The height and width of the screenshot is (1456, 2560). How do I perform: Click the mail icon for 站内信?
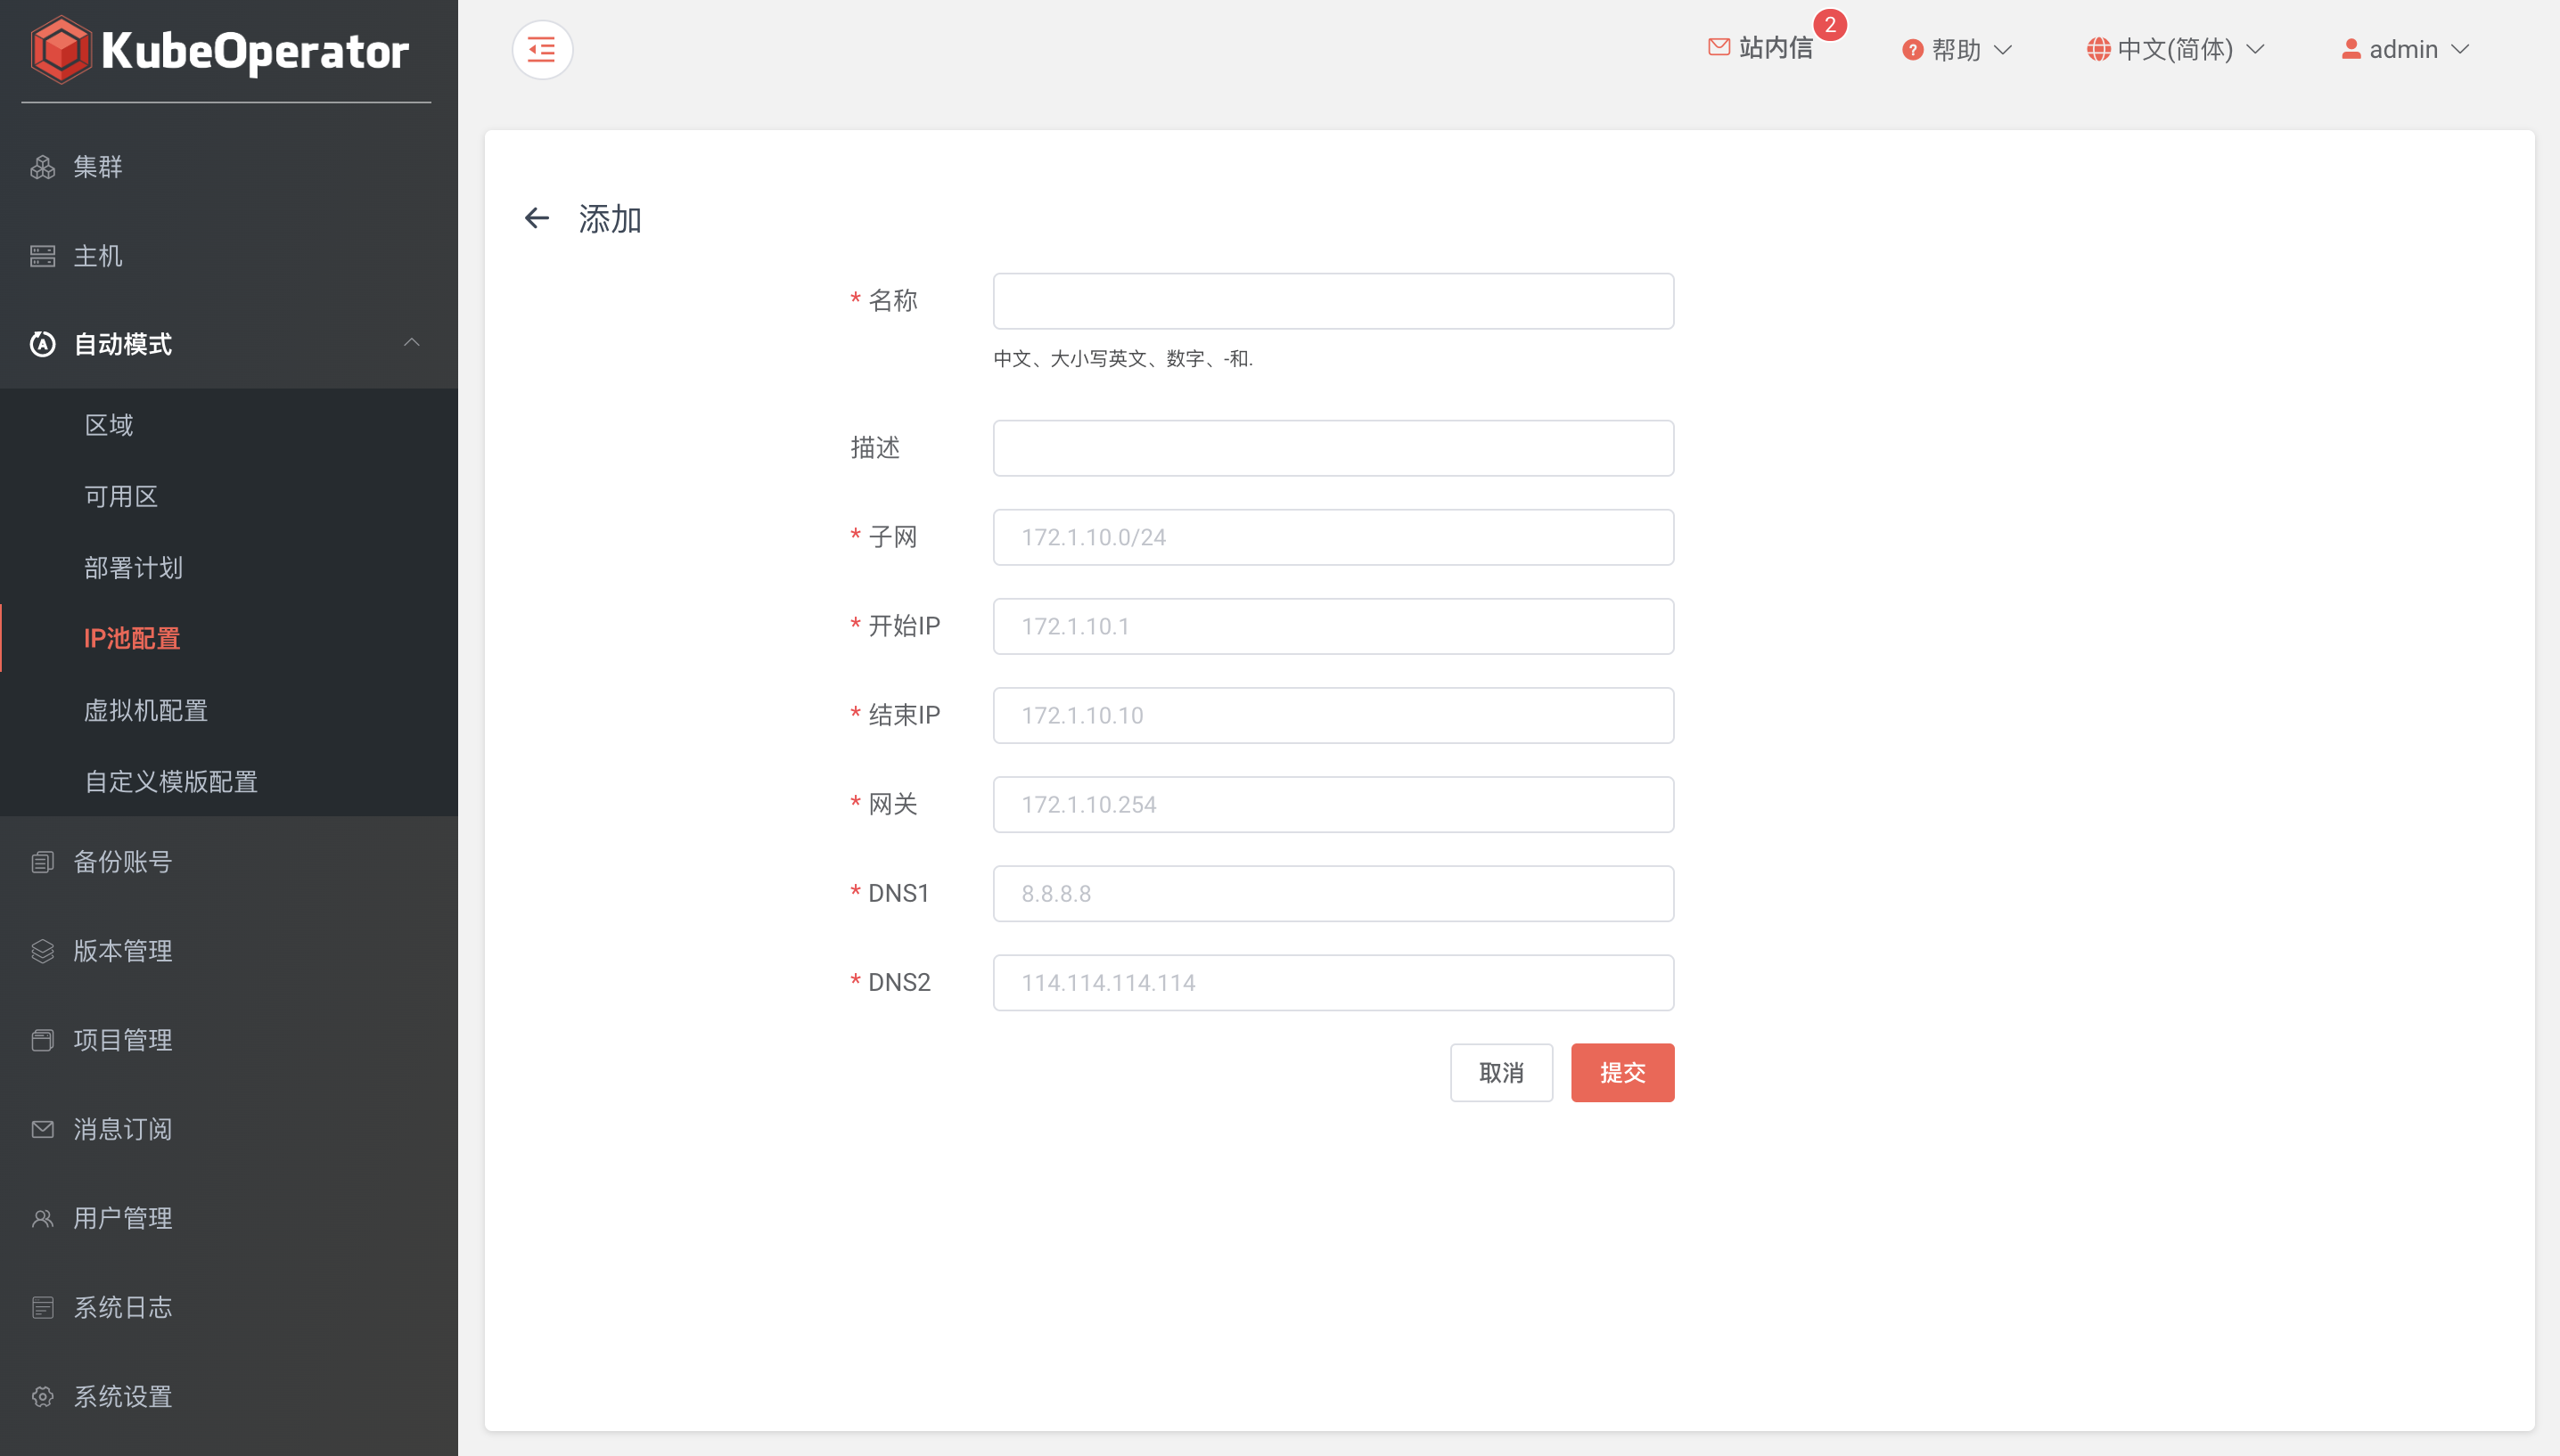1719,47
